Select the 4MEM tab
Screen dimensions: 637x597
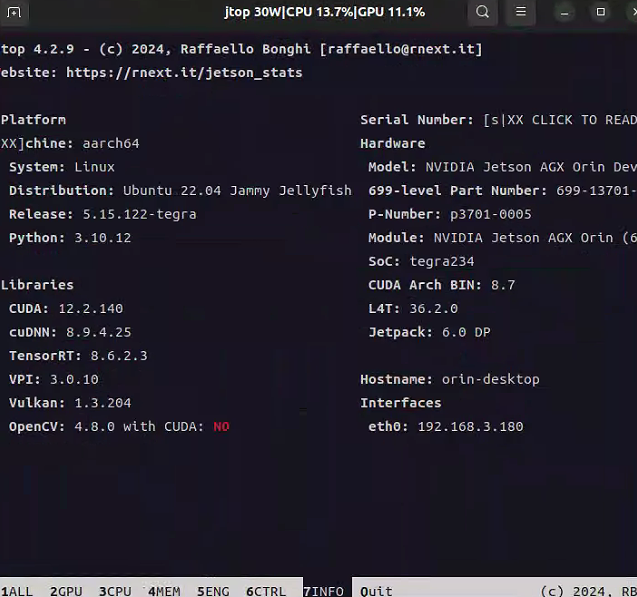[164, 591]
